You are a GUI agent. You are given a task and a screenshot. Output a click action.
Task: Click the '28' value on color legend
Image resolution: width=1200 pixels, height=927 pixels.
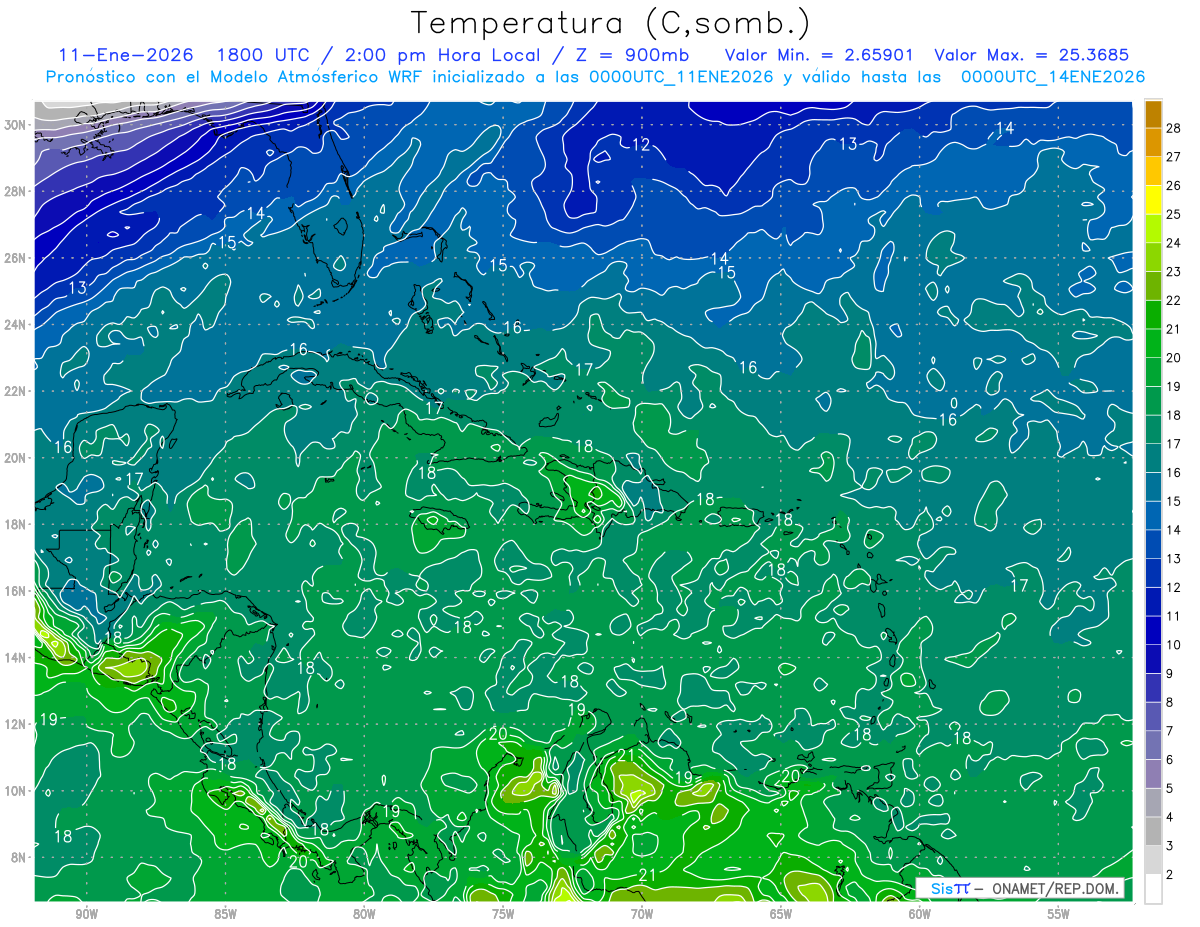(1174, 128)
